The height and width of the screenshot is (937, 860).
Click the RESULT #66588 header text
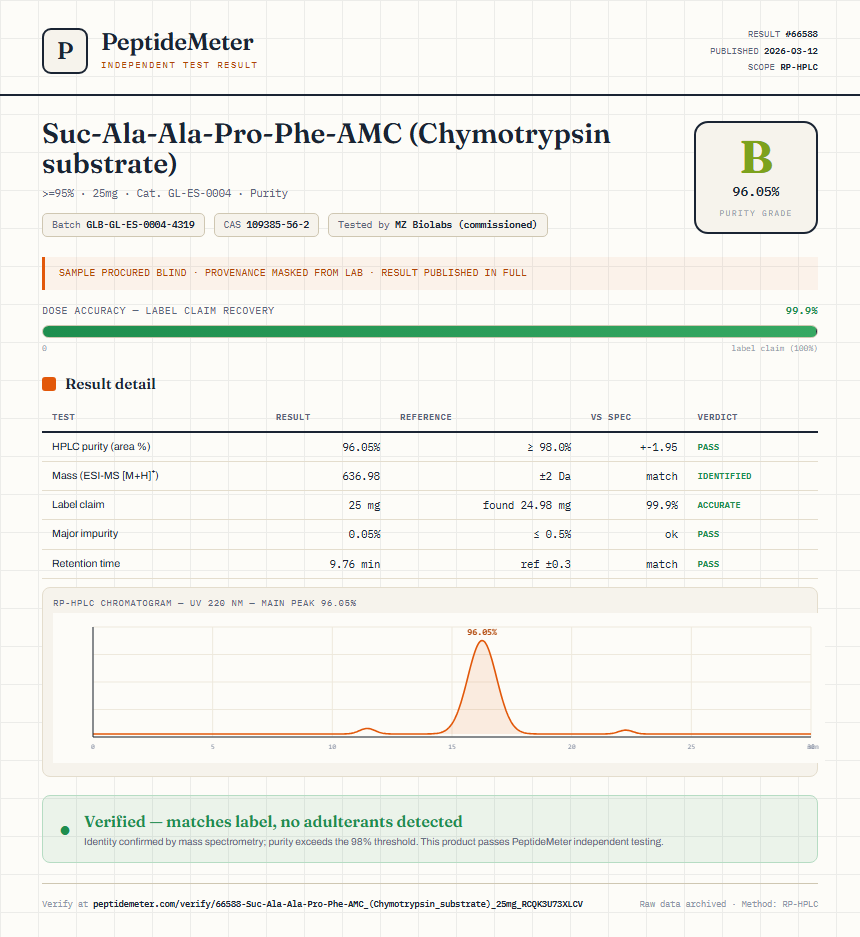(x=782, y=34)
